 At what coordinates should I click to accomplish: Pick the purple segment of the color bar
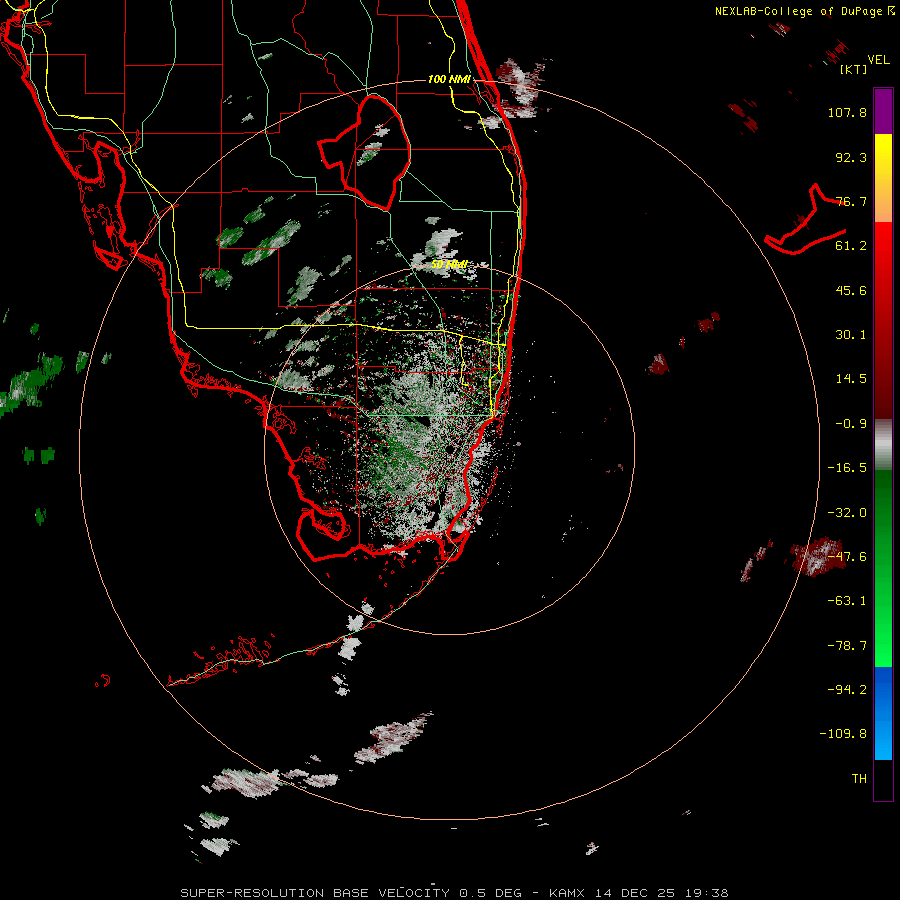883,111
